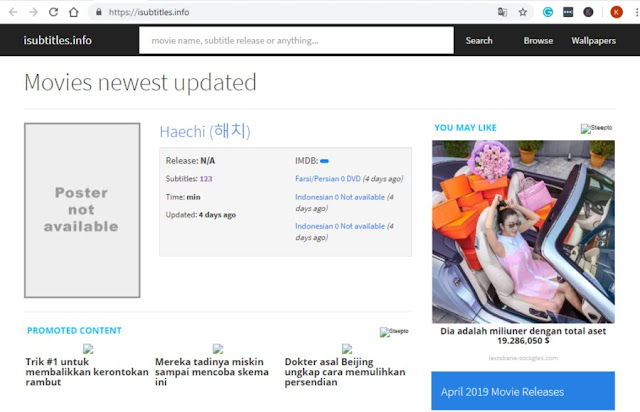Open the second Indonesian Not available subtitle
This screenshot has height=412, width=640.
340,226
